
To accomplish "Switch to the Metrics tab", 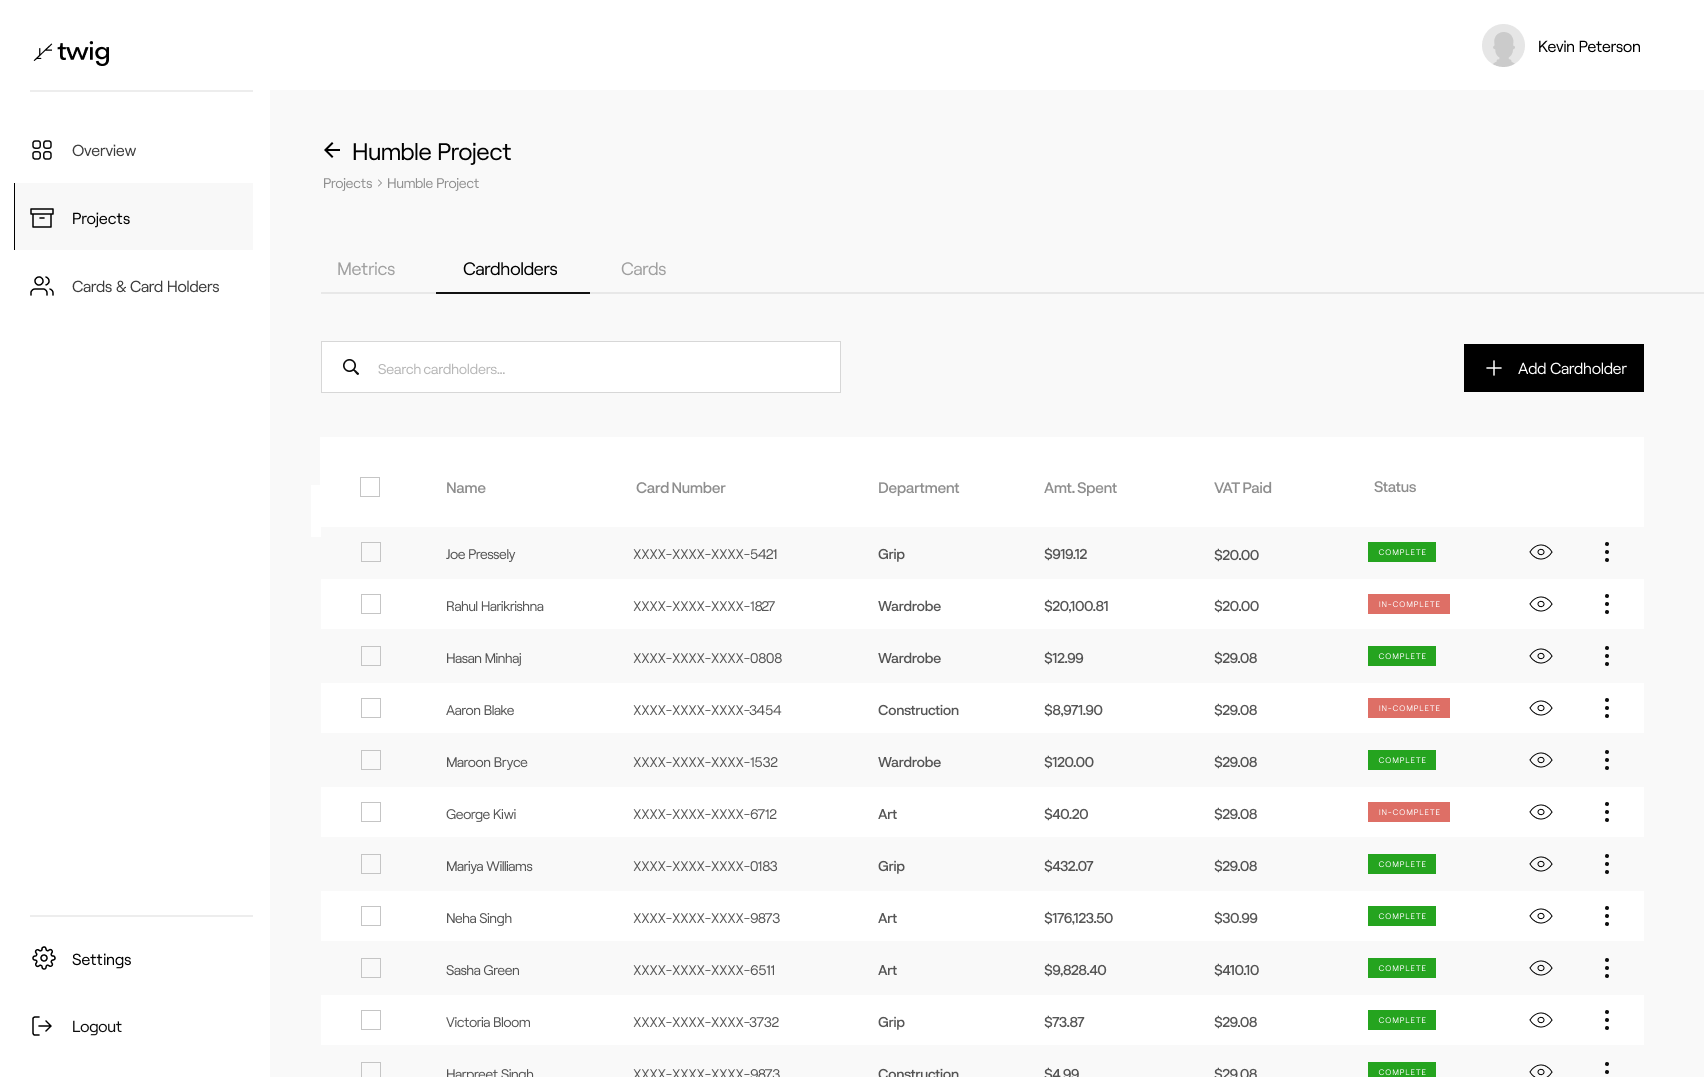I will (x=366, y=269).
